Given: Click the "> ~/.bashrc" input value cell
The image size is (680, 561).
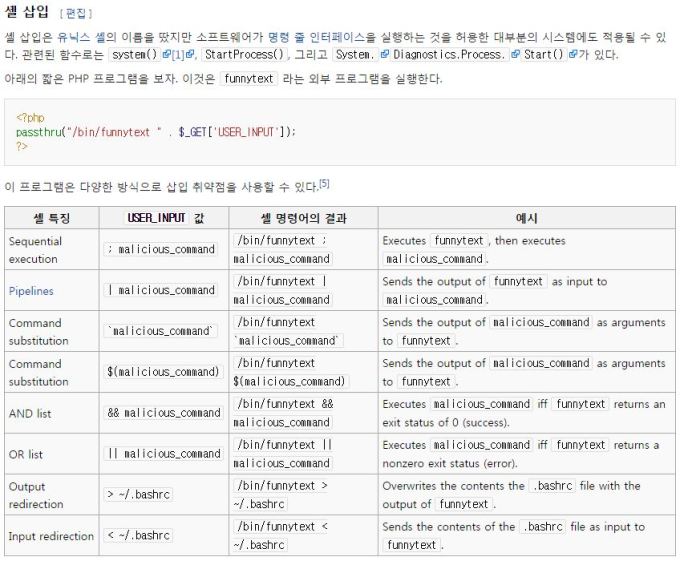Looking at the screenshot, I should coord(140,495).
